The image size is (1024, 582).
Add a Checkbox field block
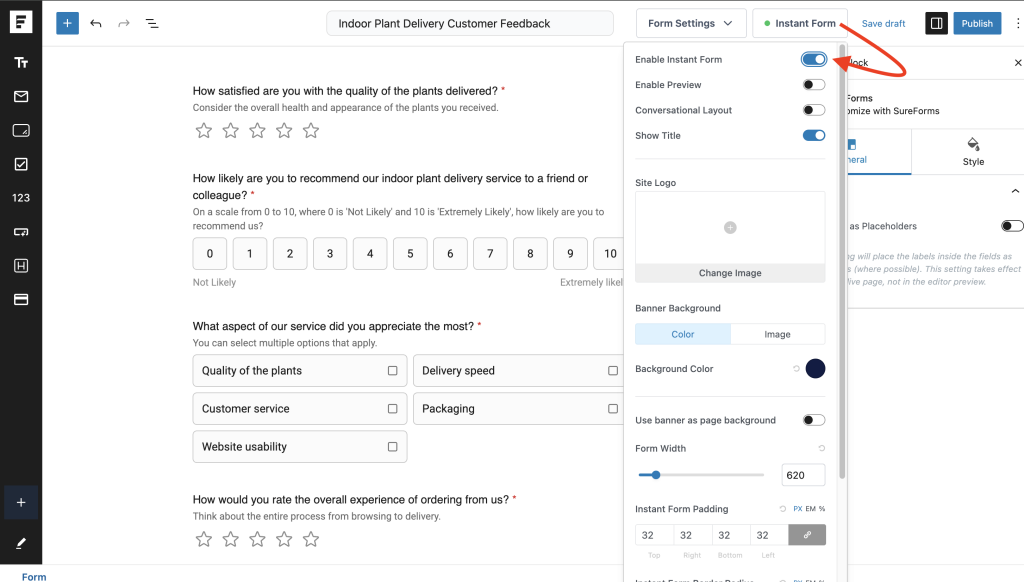tap(21, 164)
